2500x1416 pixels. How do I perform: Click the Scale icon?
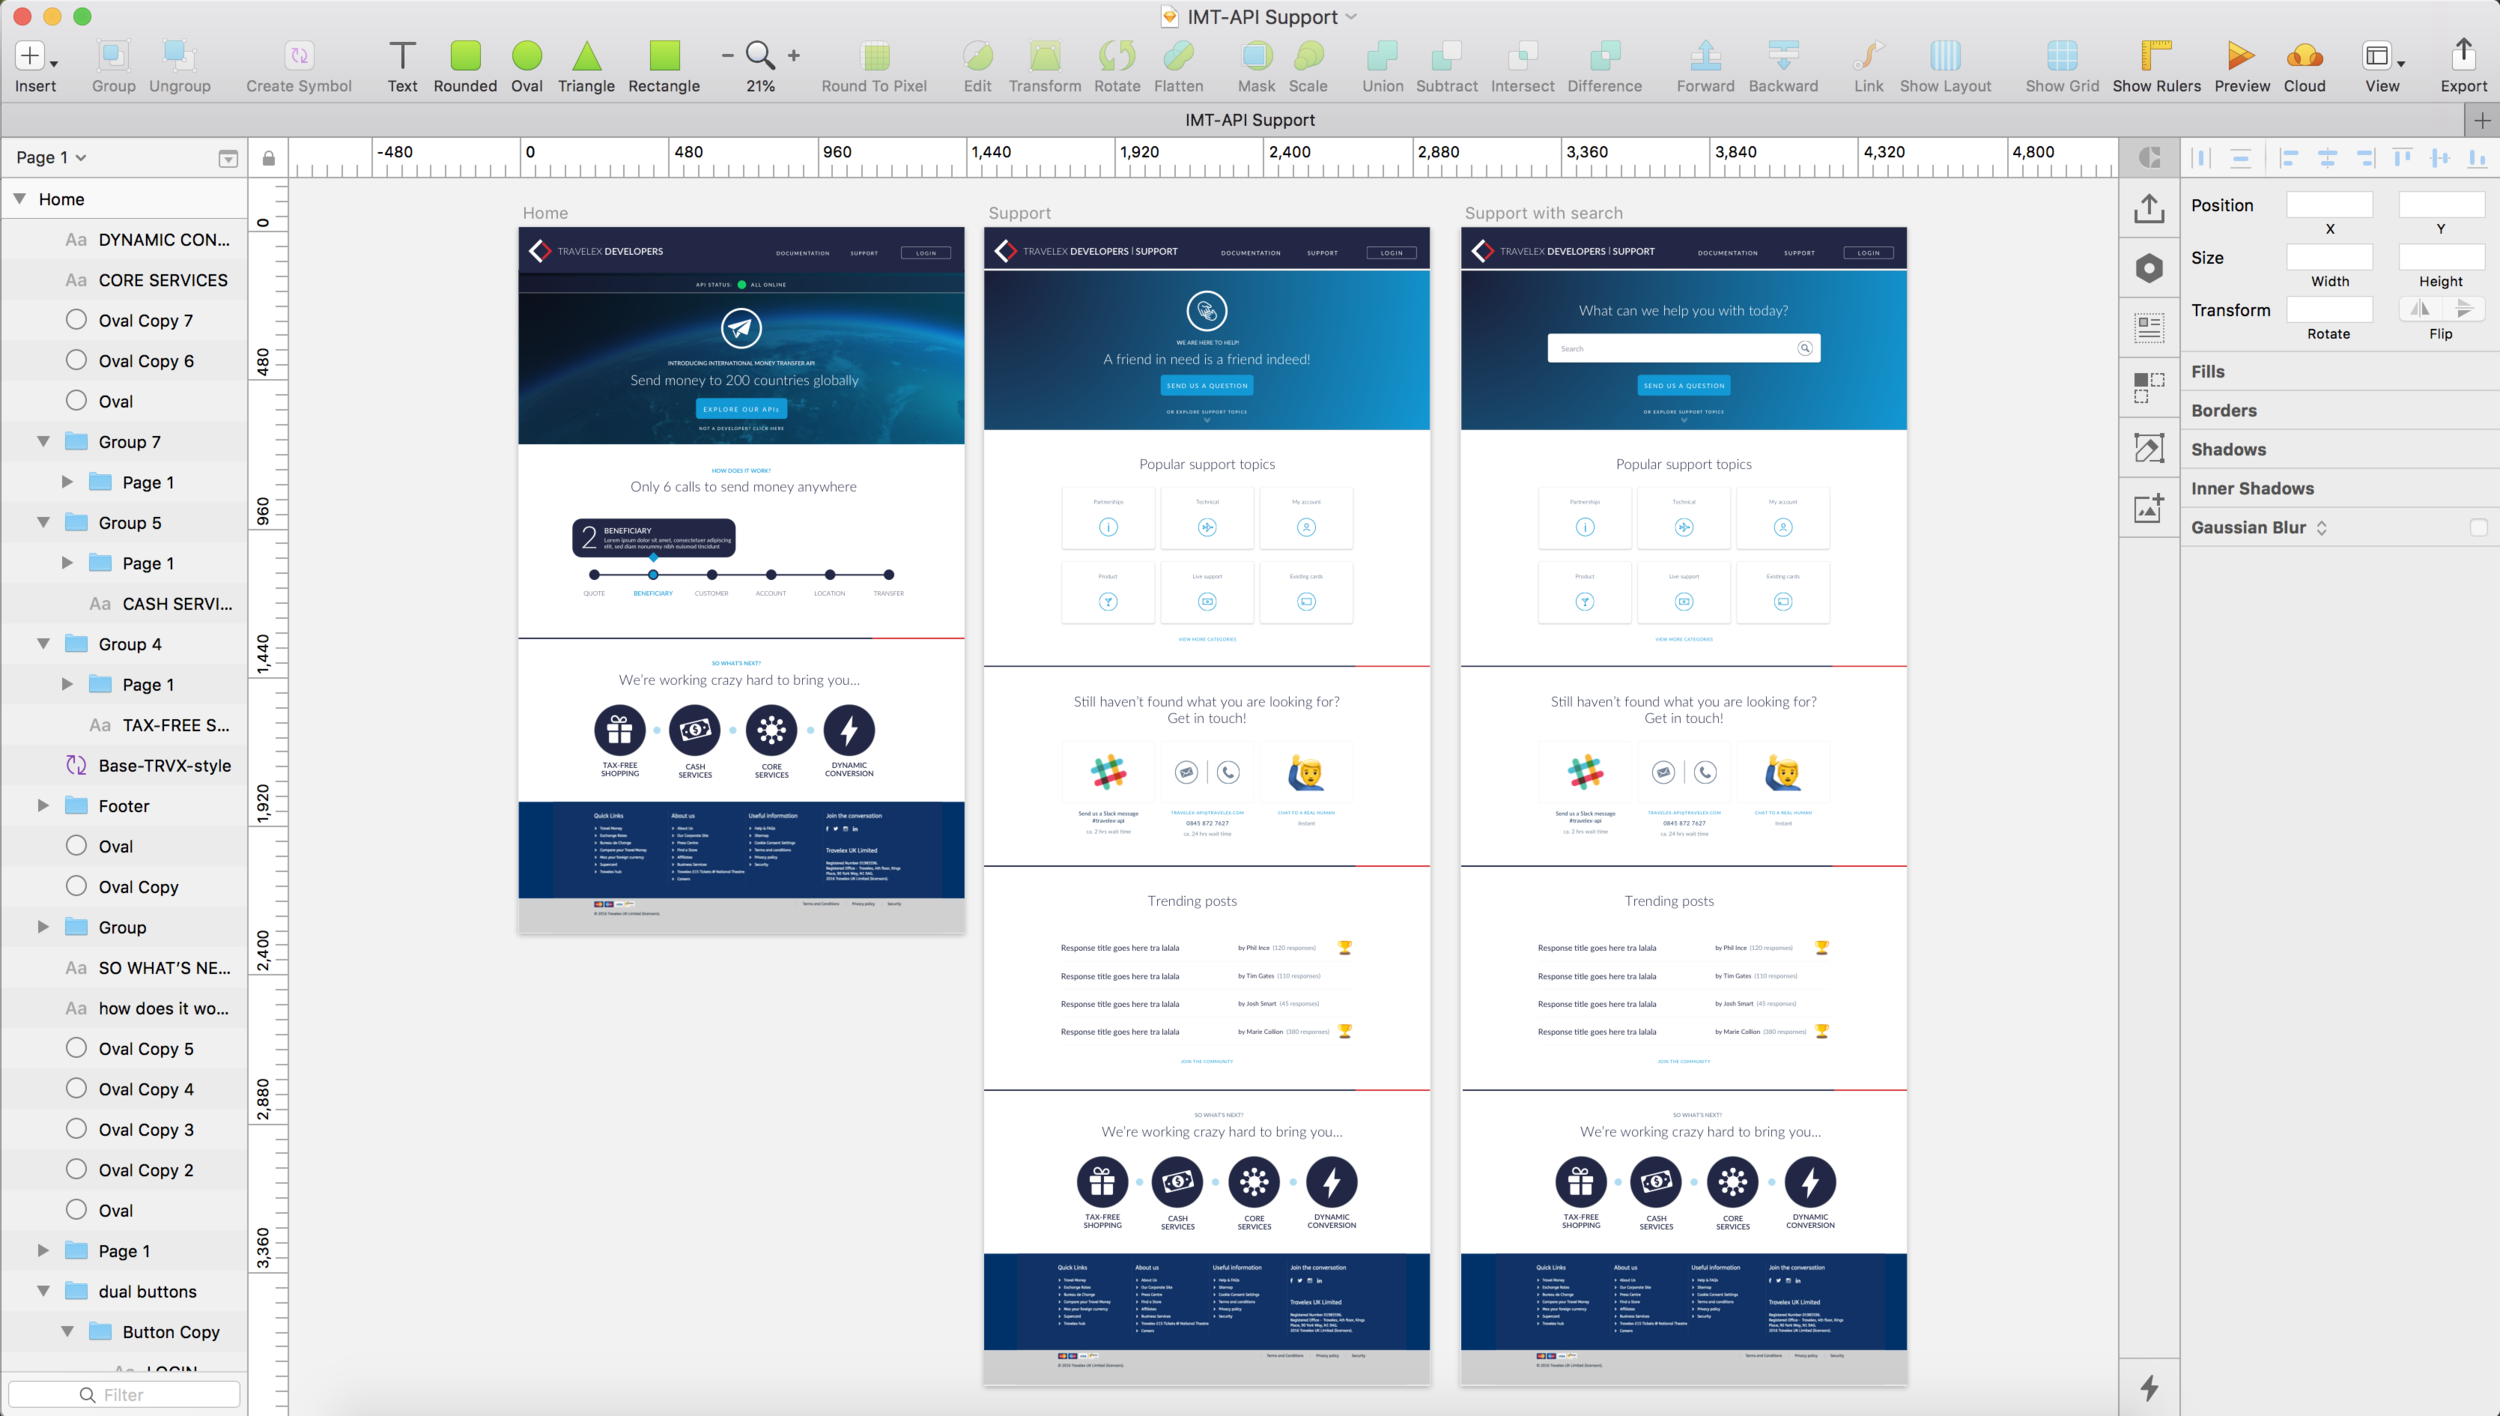coord(1308,56)
